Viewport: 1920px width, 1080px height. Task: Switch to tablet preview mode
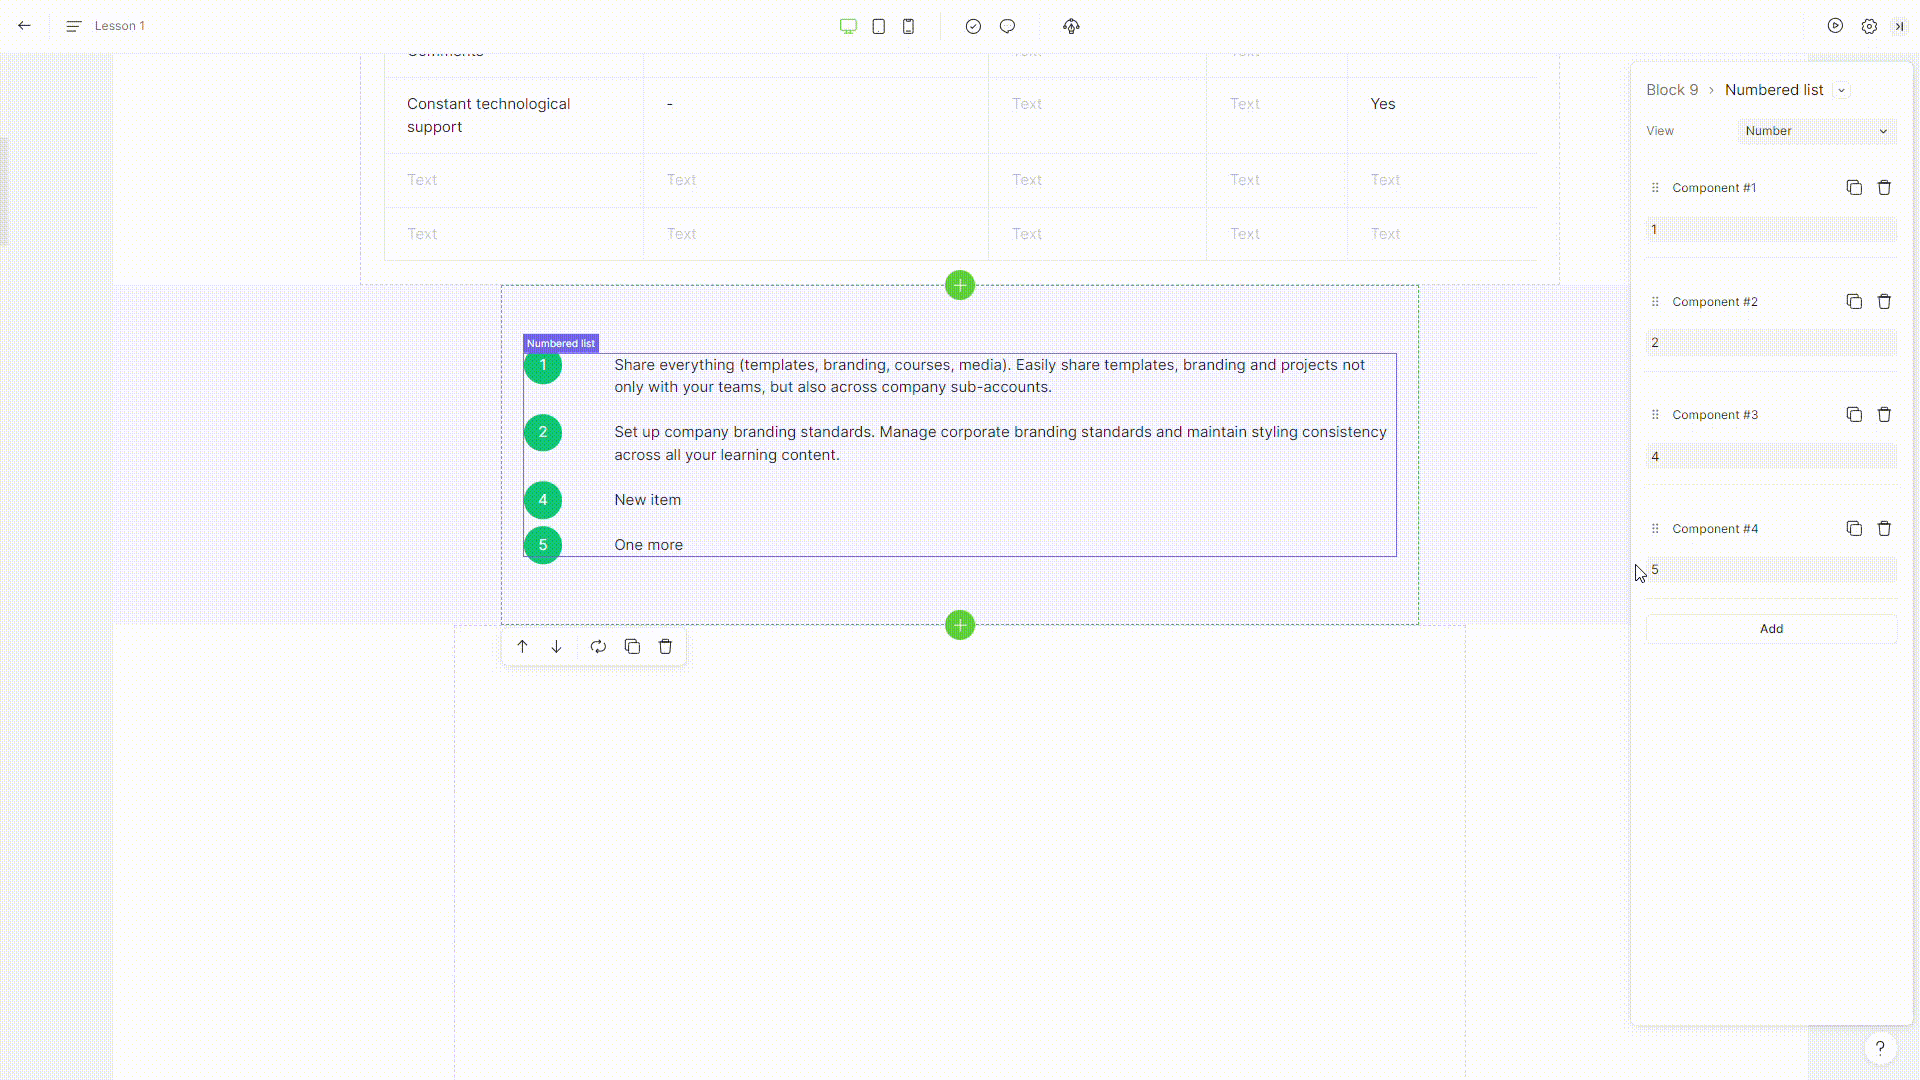(x=878, y=26)
